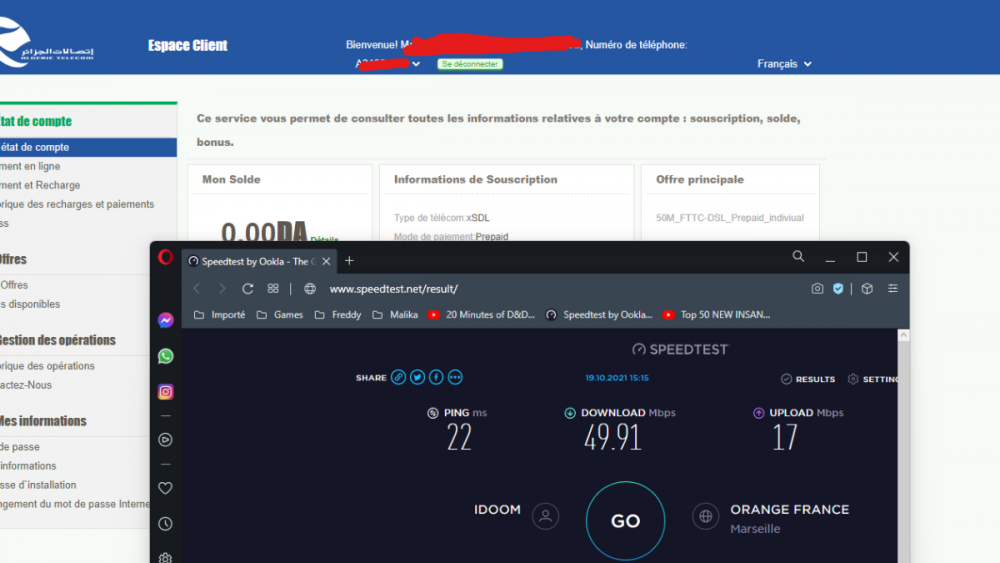
Task: Expand the Français language dropdown
Action: coord(784,64)
